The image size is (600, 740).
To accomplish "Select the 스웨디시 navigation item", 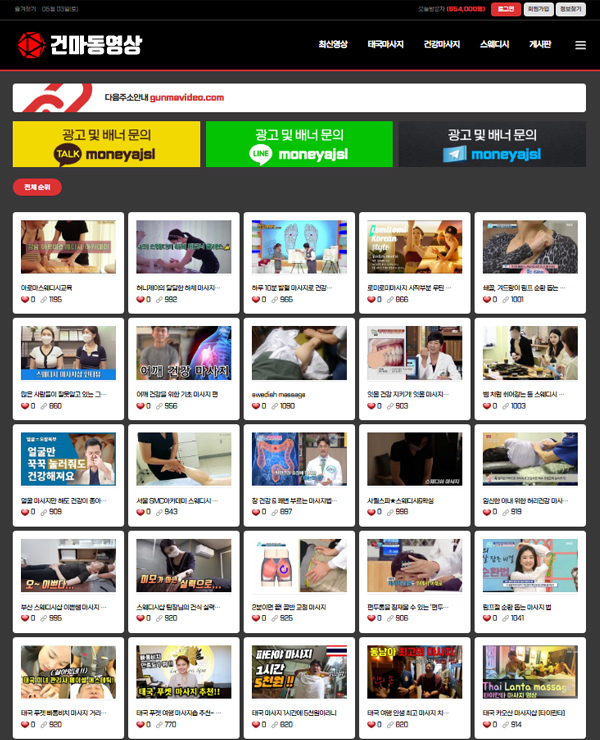I will [494, 44].
